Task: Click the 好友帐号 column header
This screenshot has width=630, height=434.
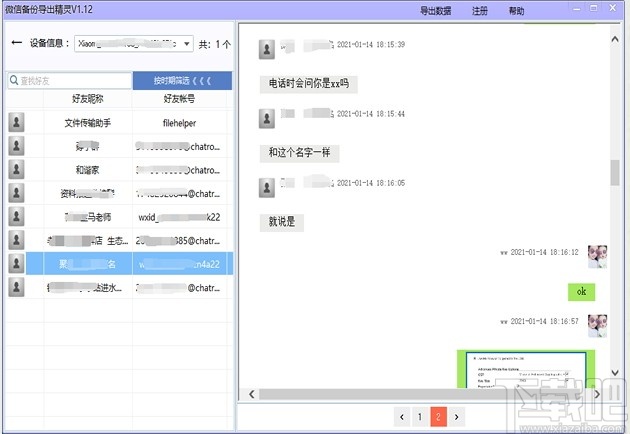Action: click(x=179, y=99)
